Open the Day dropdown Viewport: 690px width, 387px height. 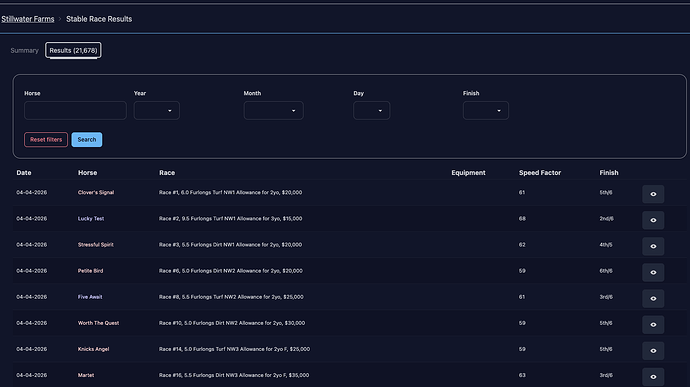371,111
